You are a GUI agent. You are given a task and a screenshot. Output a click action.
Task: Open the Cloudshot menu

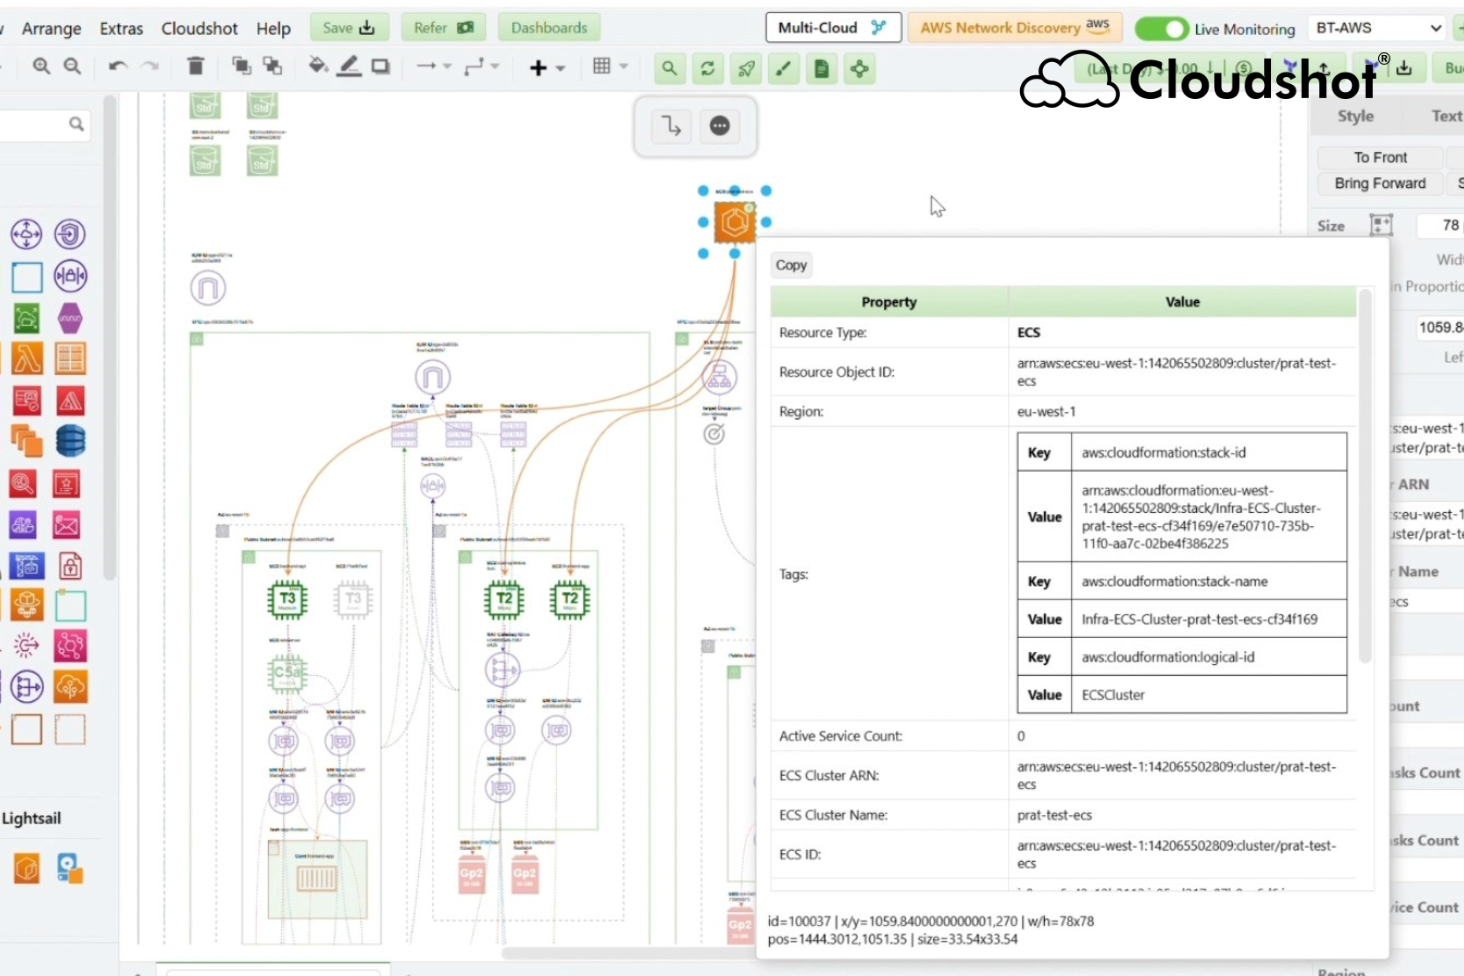tap(199, 28)
